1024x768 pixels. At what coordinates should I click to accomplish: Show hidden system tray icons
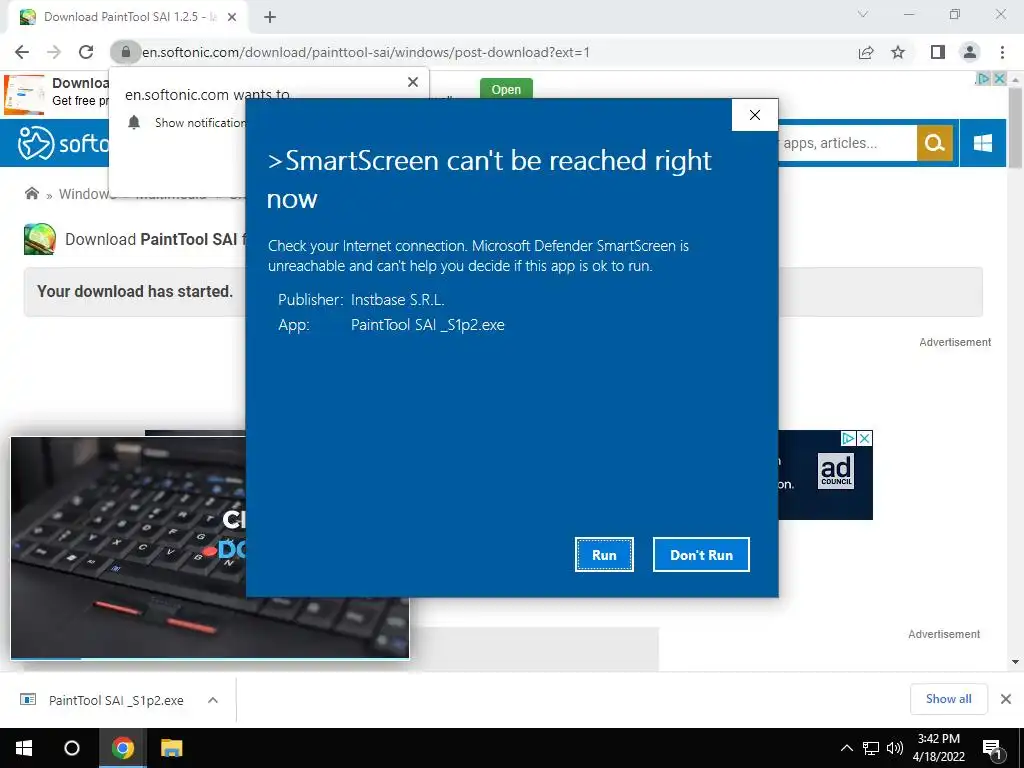click(846, 748)
